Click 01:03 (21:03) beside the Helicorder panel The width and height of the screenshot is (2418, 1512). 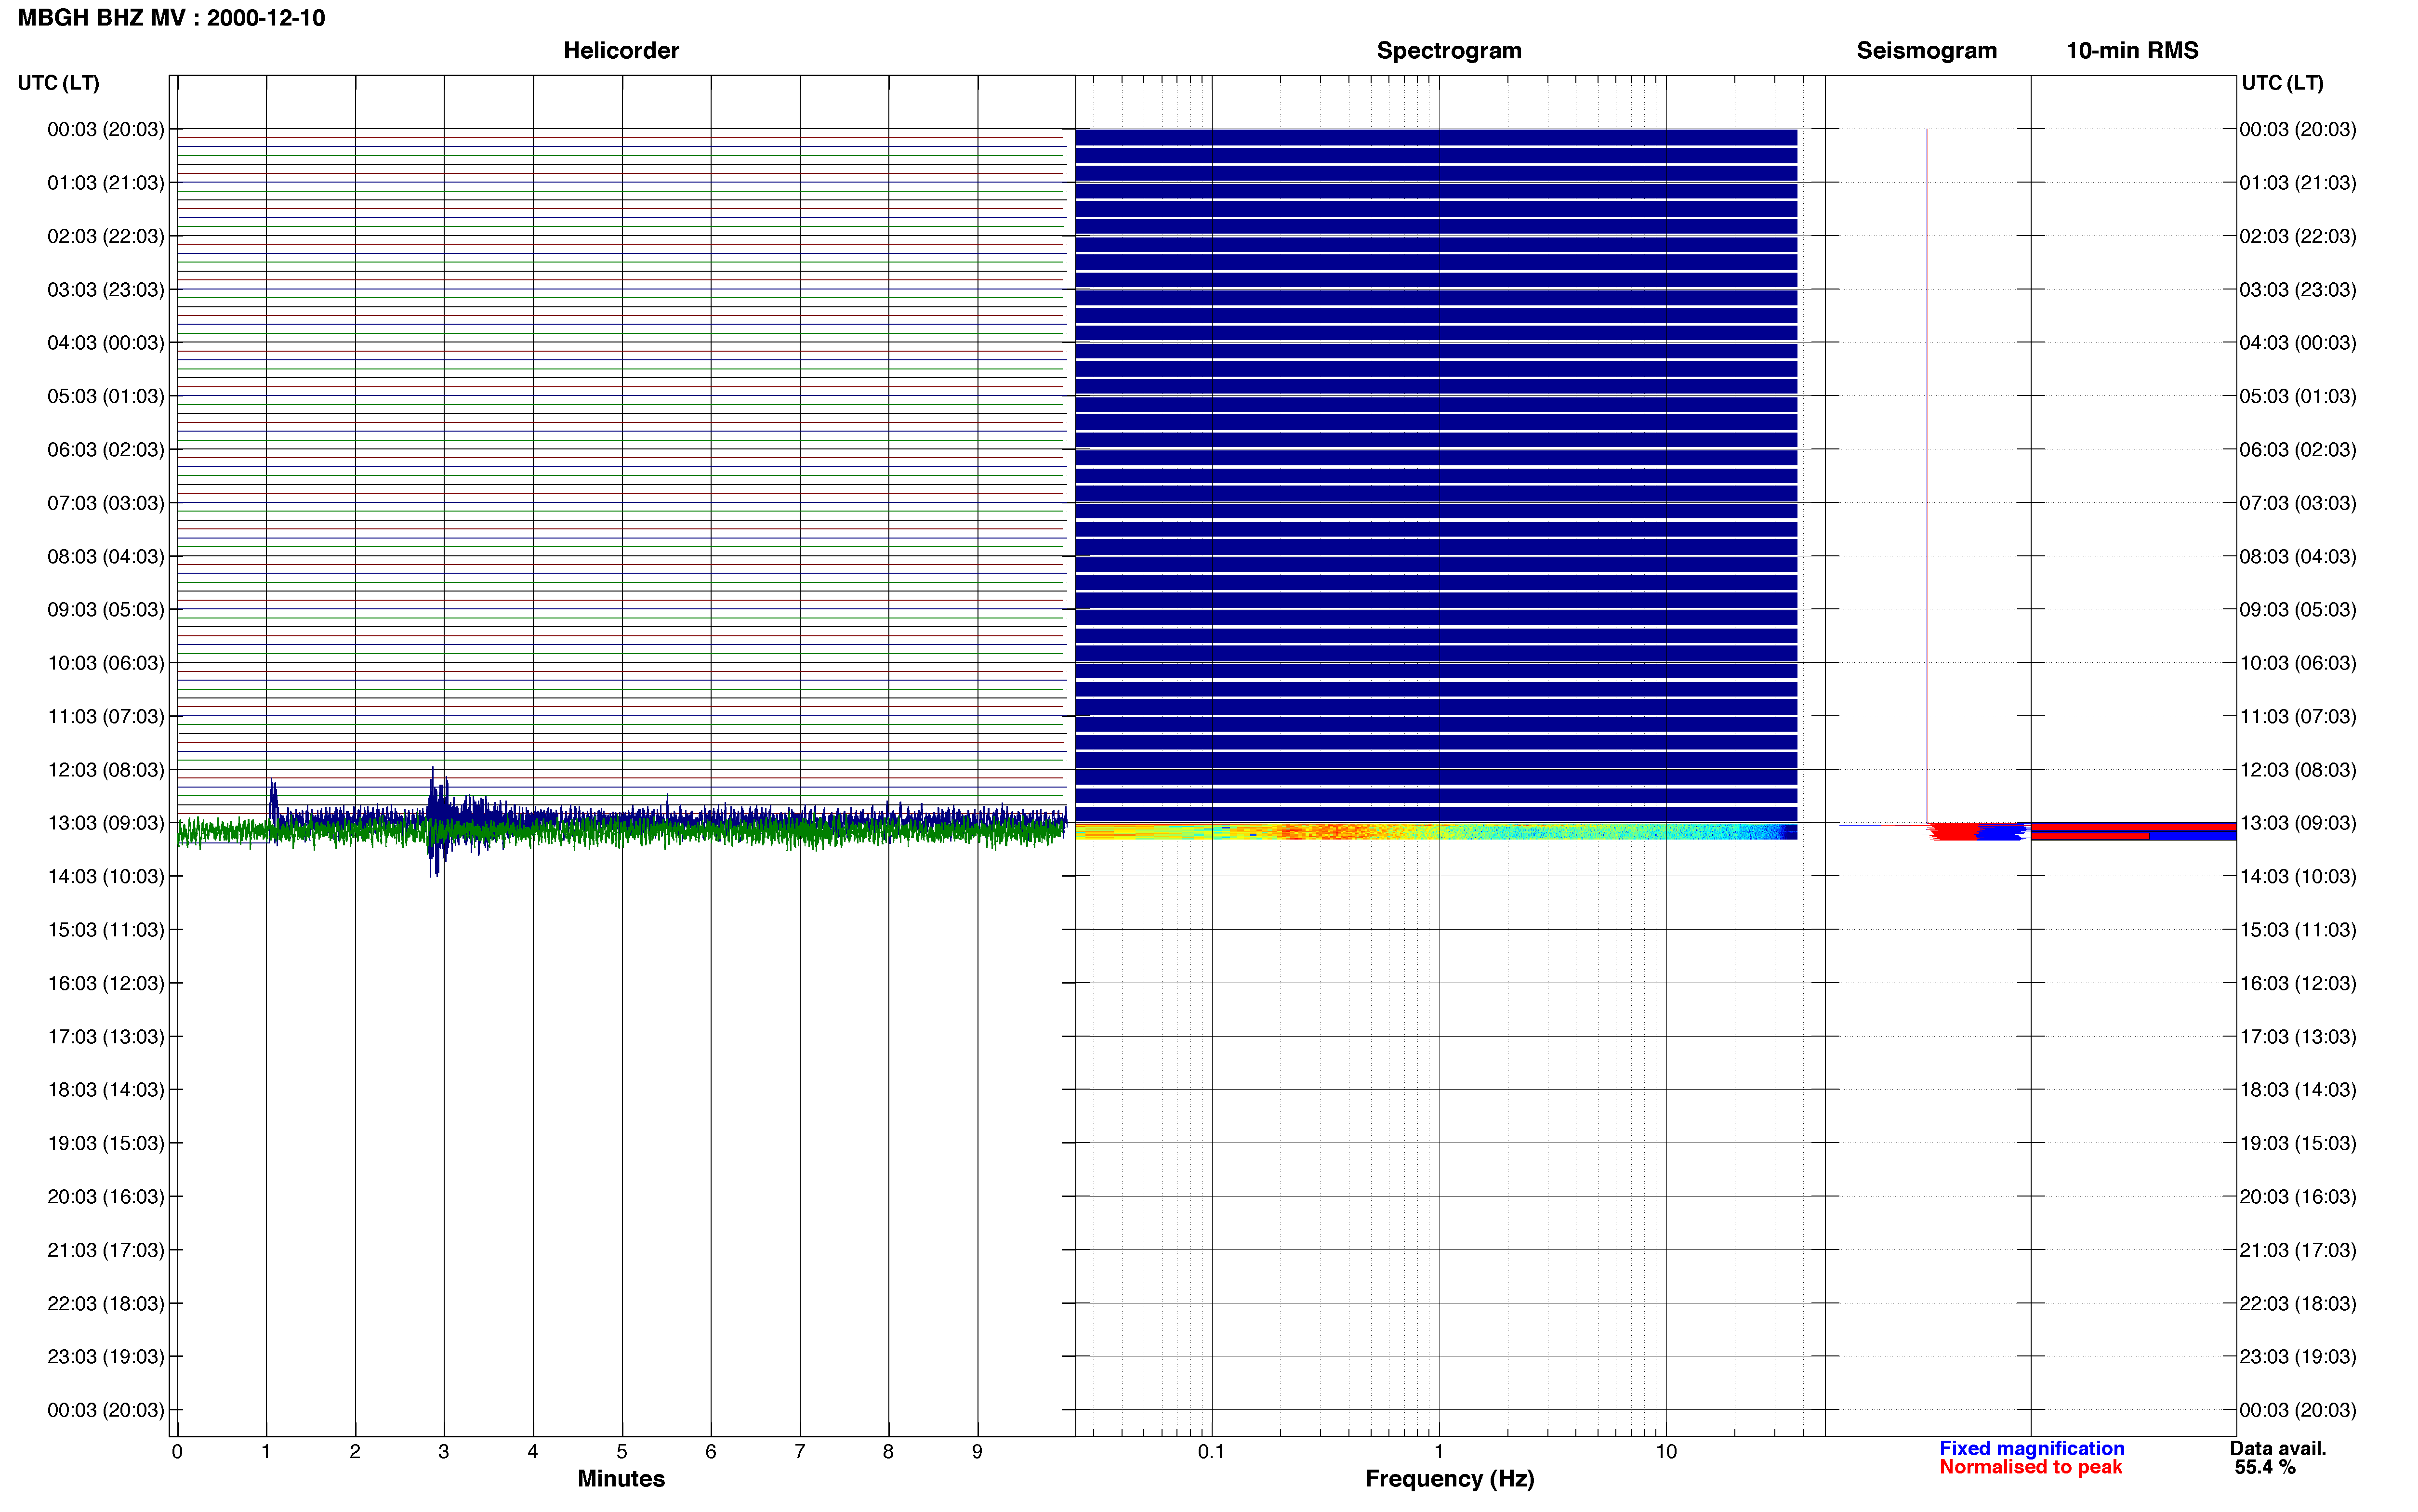pyautogui.click(x=105, y=183)
